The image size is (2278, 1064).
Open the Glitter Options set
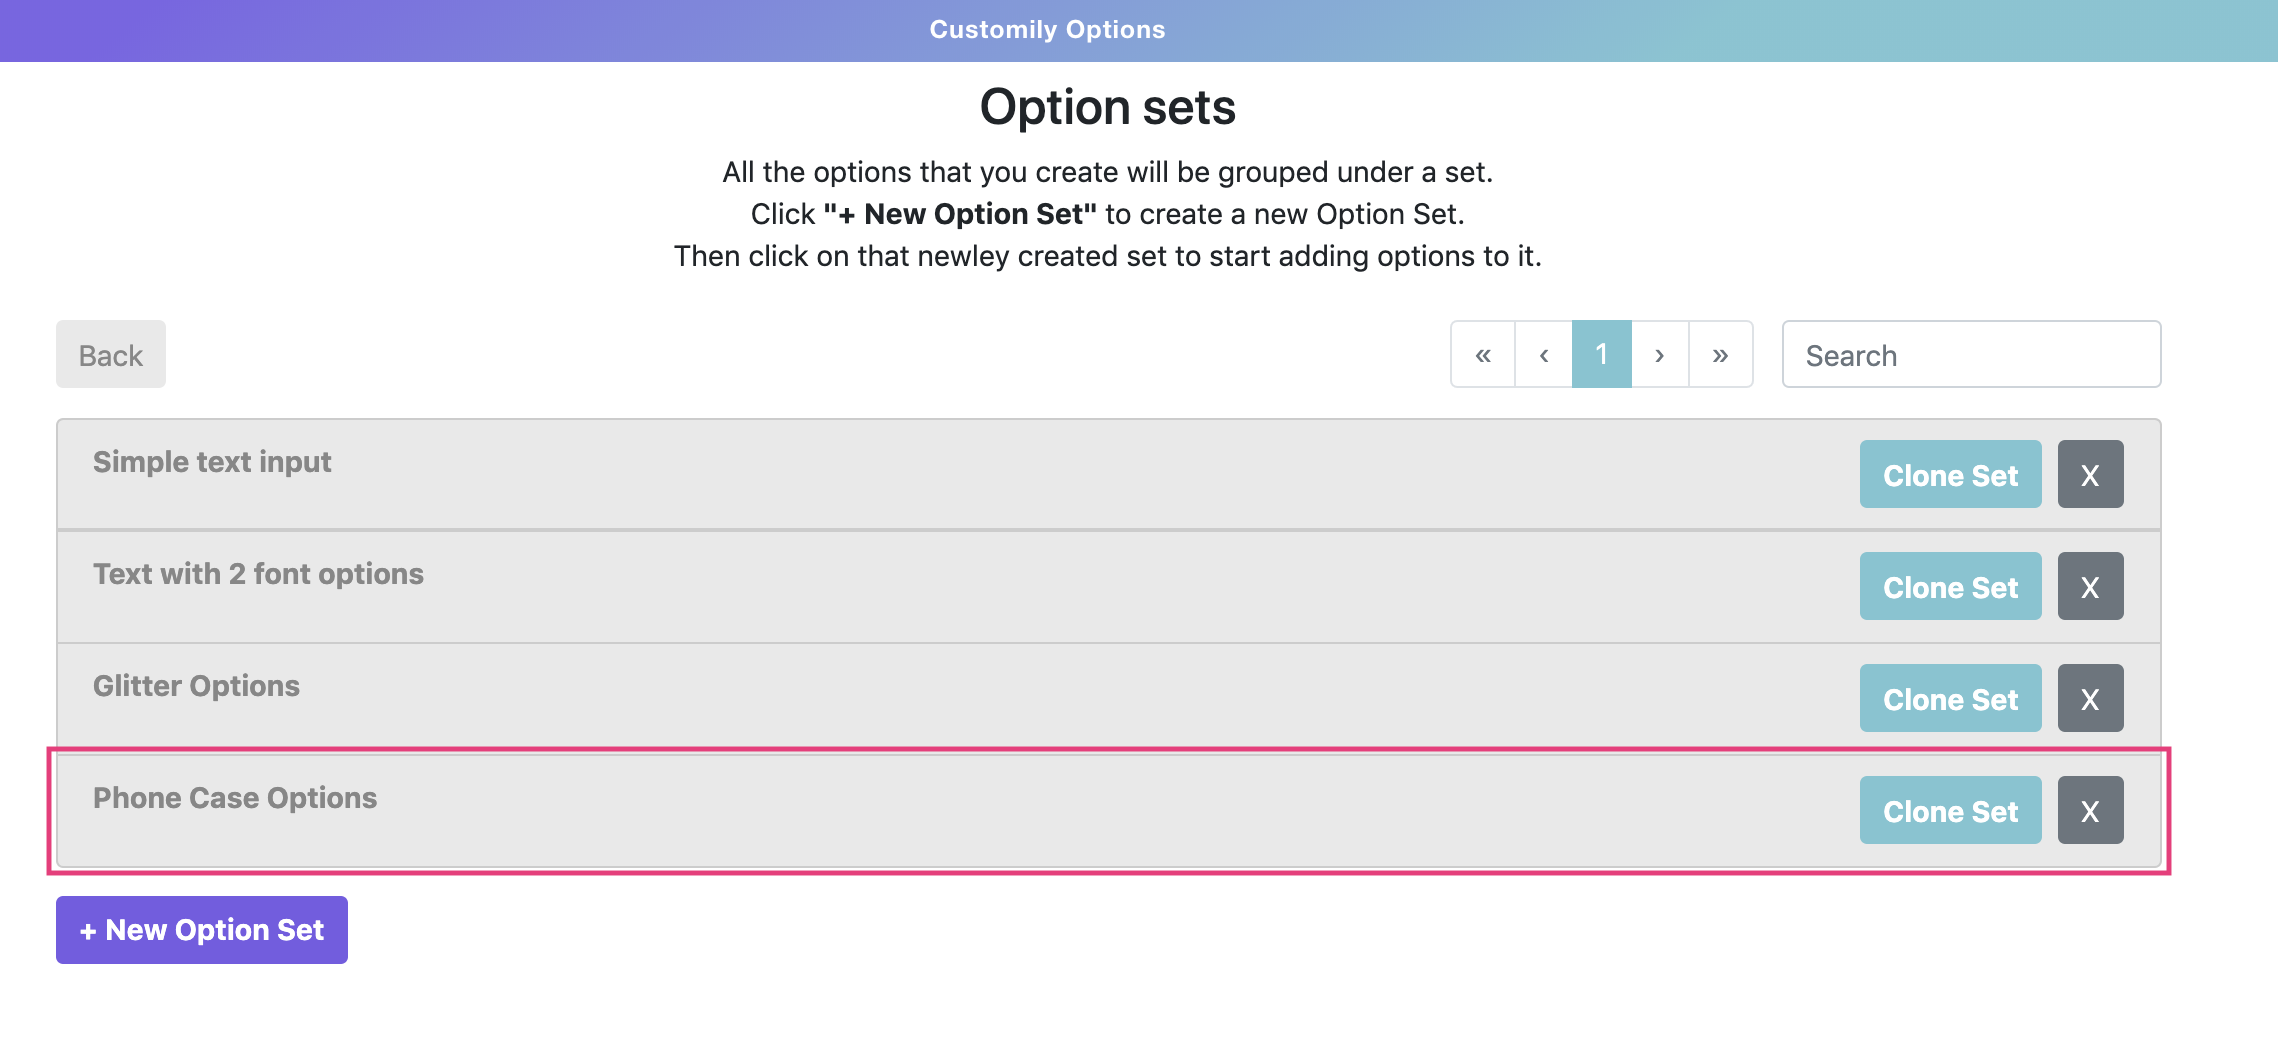point(196,686)
